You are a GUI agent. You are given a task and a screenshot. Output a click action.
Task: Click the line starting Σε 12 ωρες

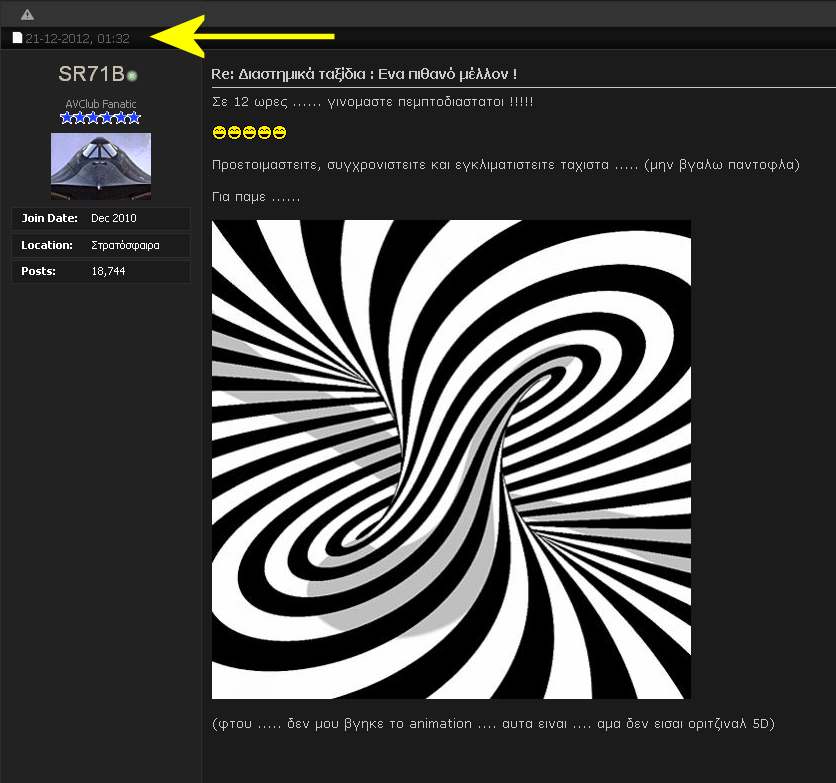(x=373, y=102)
